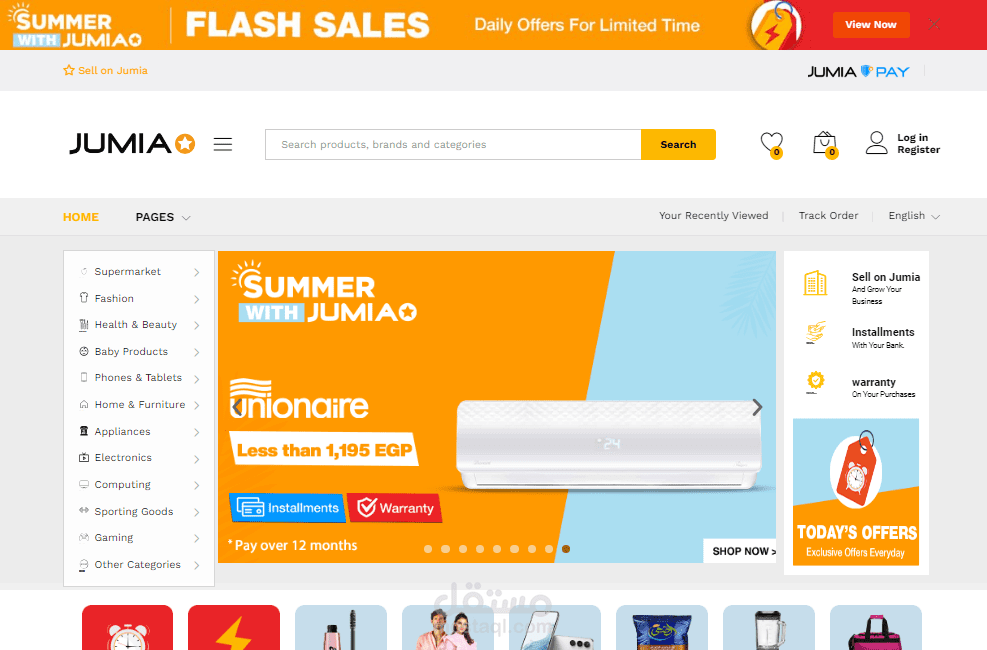Open the English language dropdown

pyautogui.click(x=914, y=216)
